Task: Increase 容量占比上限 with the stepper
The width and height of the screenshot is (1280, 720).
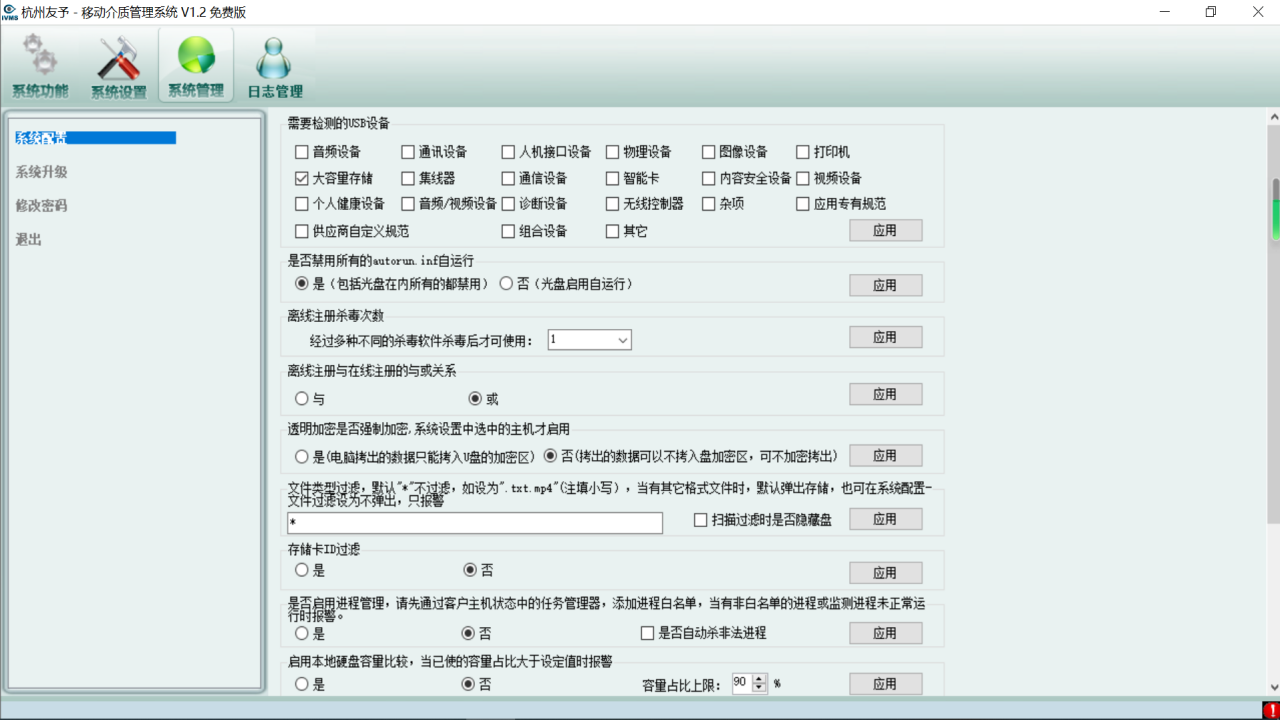Action: point(761,679)
